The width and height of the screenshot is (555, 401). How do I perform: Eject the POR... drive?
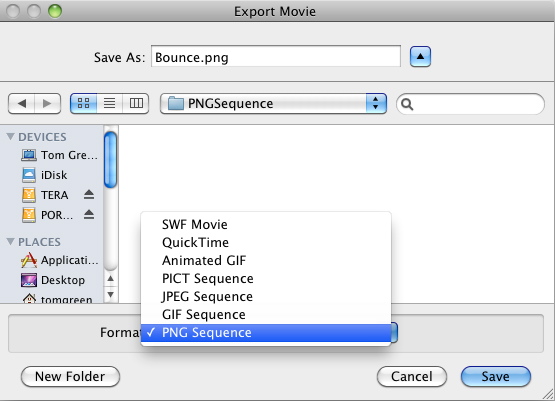[x=89, y=214]
